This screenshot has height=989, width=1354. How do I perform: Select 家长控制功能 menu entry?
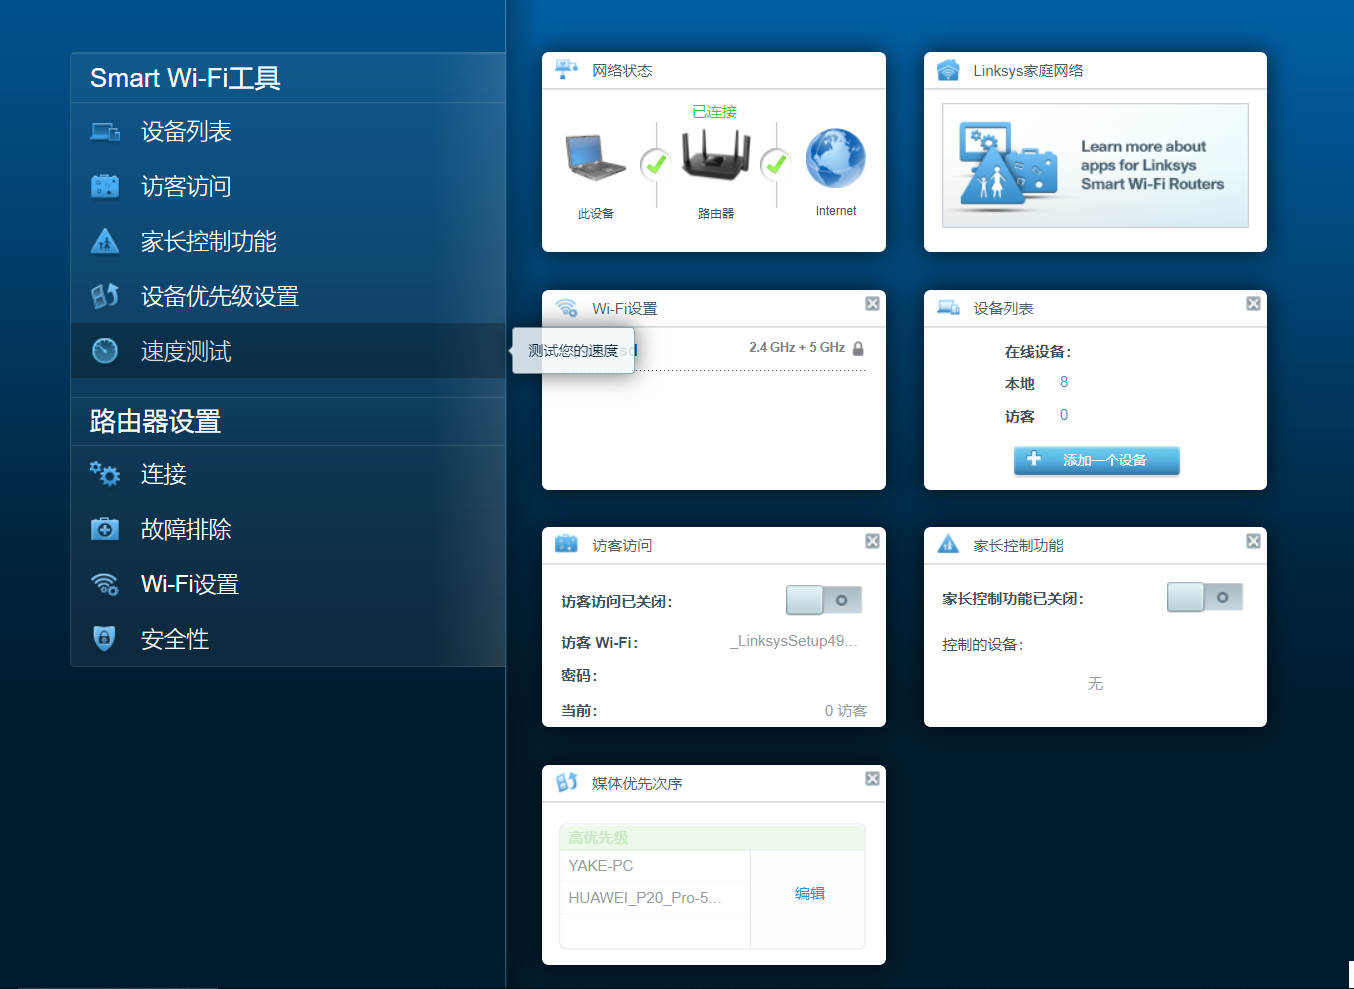pos(288,241)
